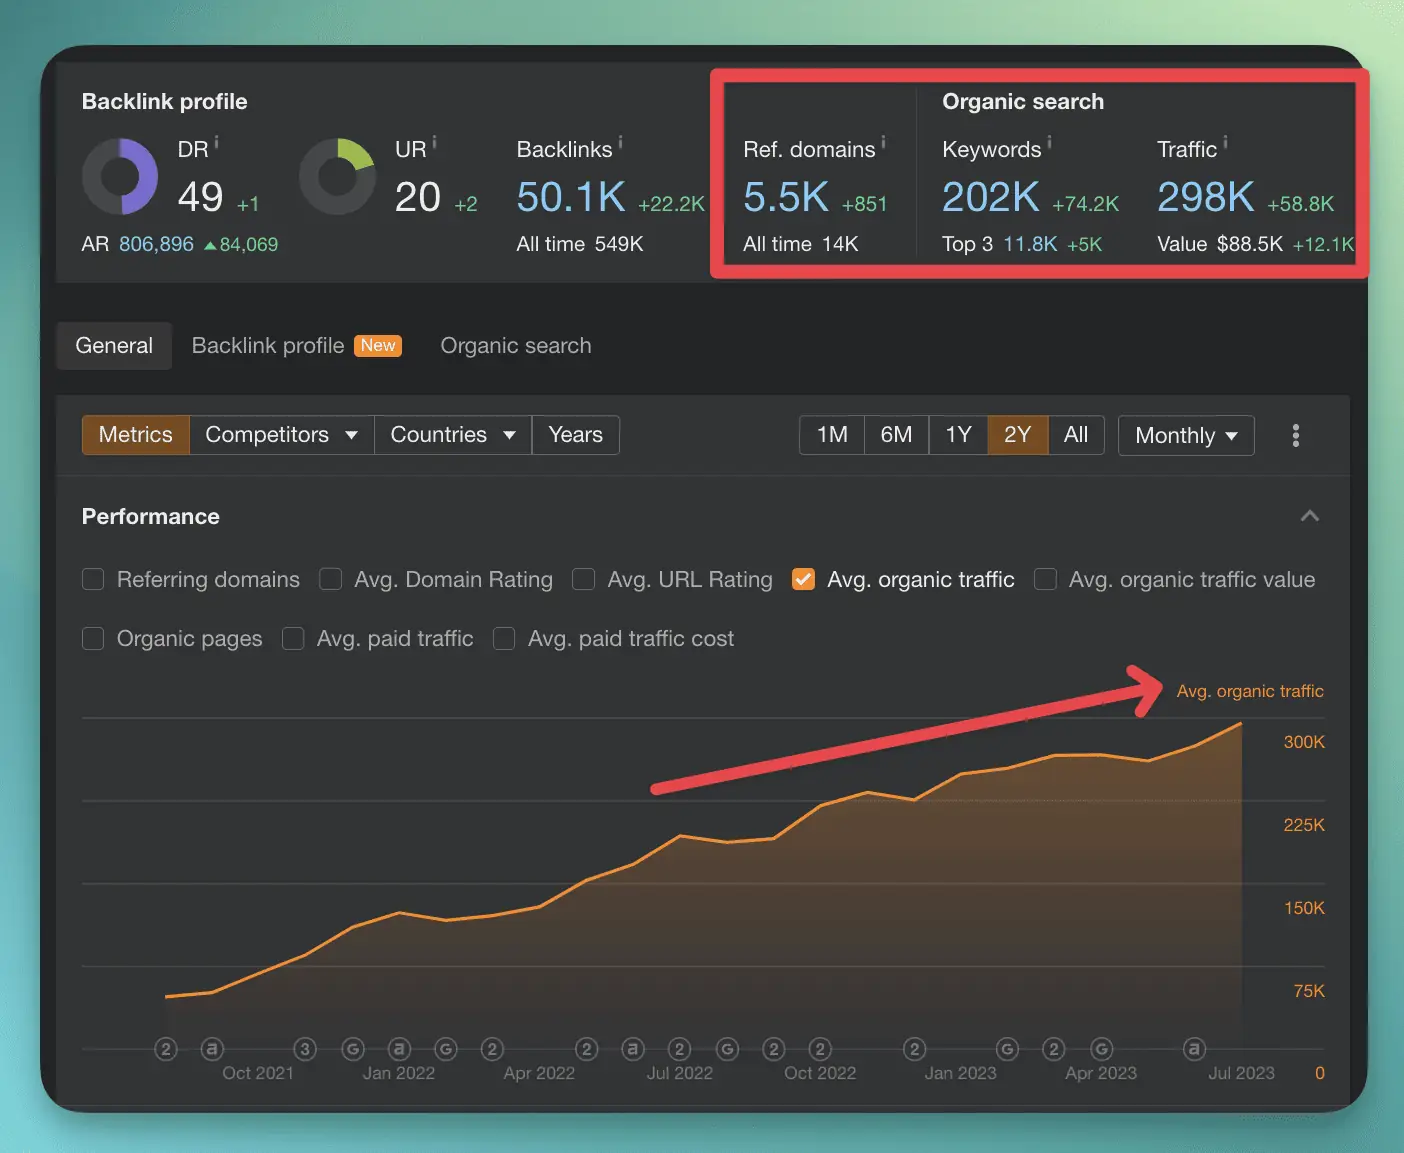Screen dimensions: 1404x1153
Task: Click the '2' marker above Jul 2022
Action: 680,1049
